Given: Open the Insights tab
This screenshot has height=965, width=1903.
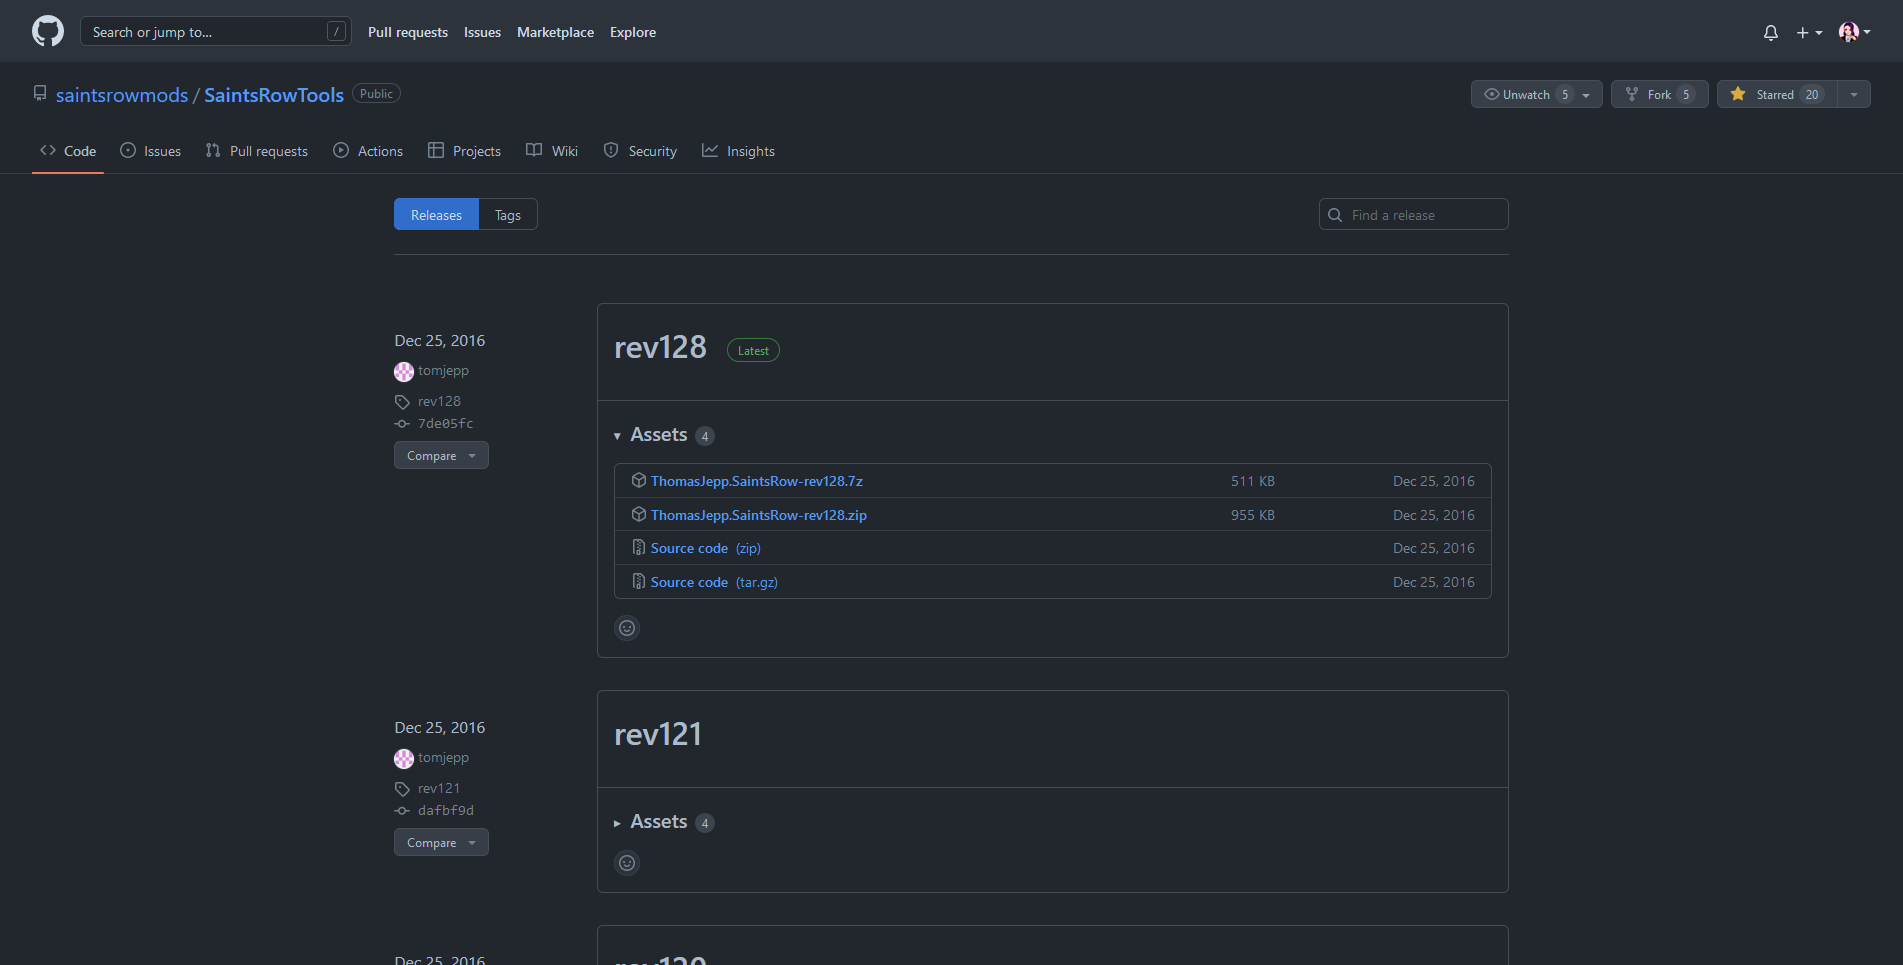Looking at the screenshot, I should tap(739, 151).
